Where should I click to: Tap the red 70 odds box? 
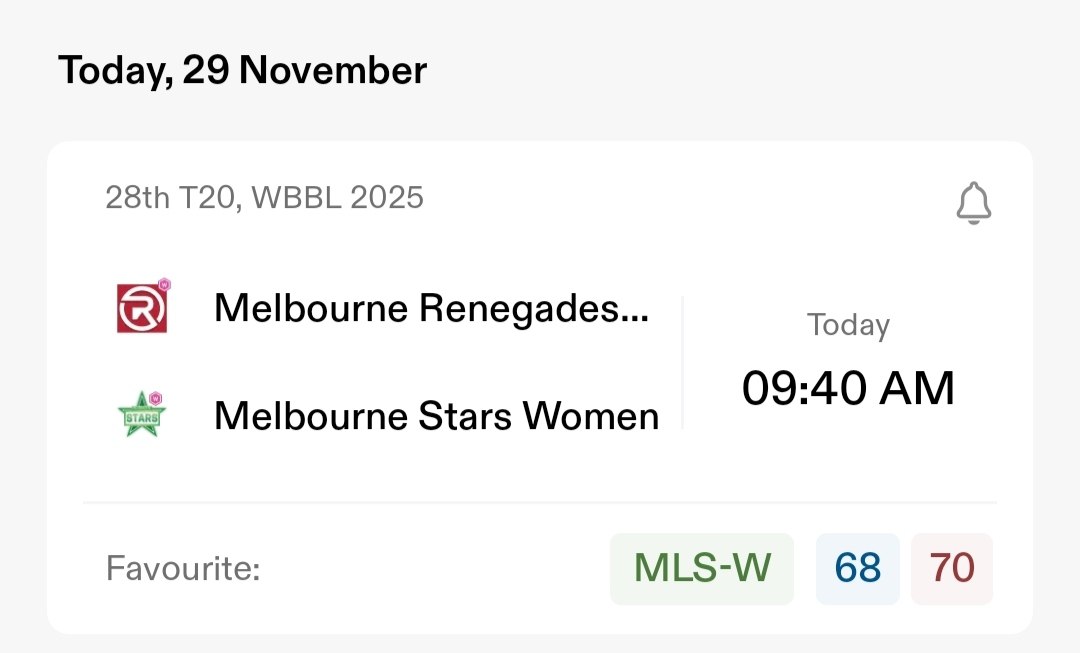coord(952,569)
